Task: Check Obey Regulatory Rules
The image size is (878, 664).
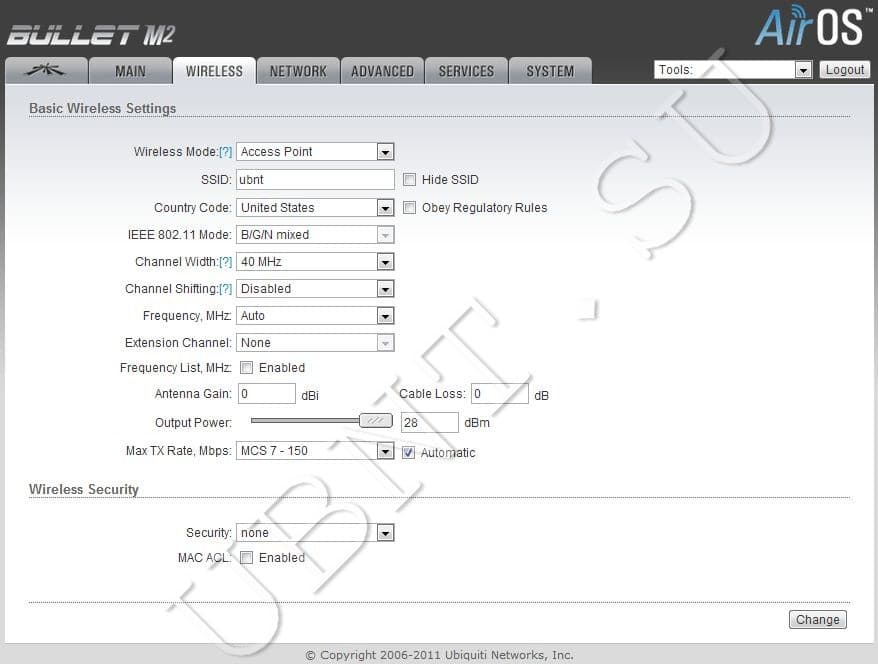Action: pos(409,208)
